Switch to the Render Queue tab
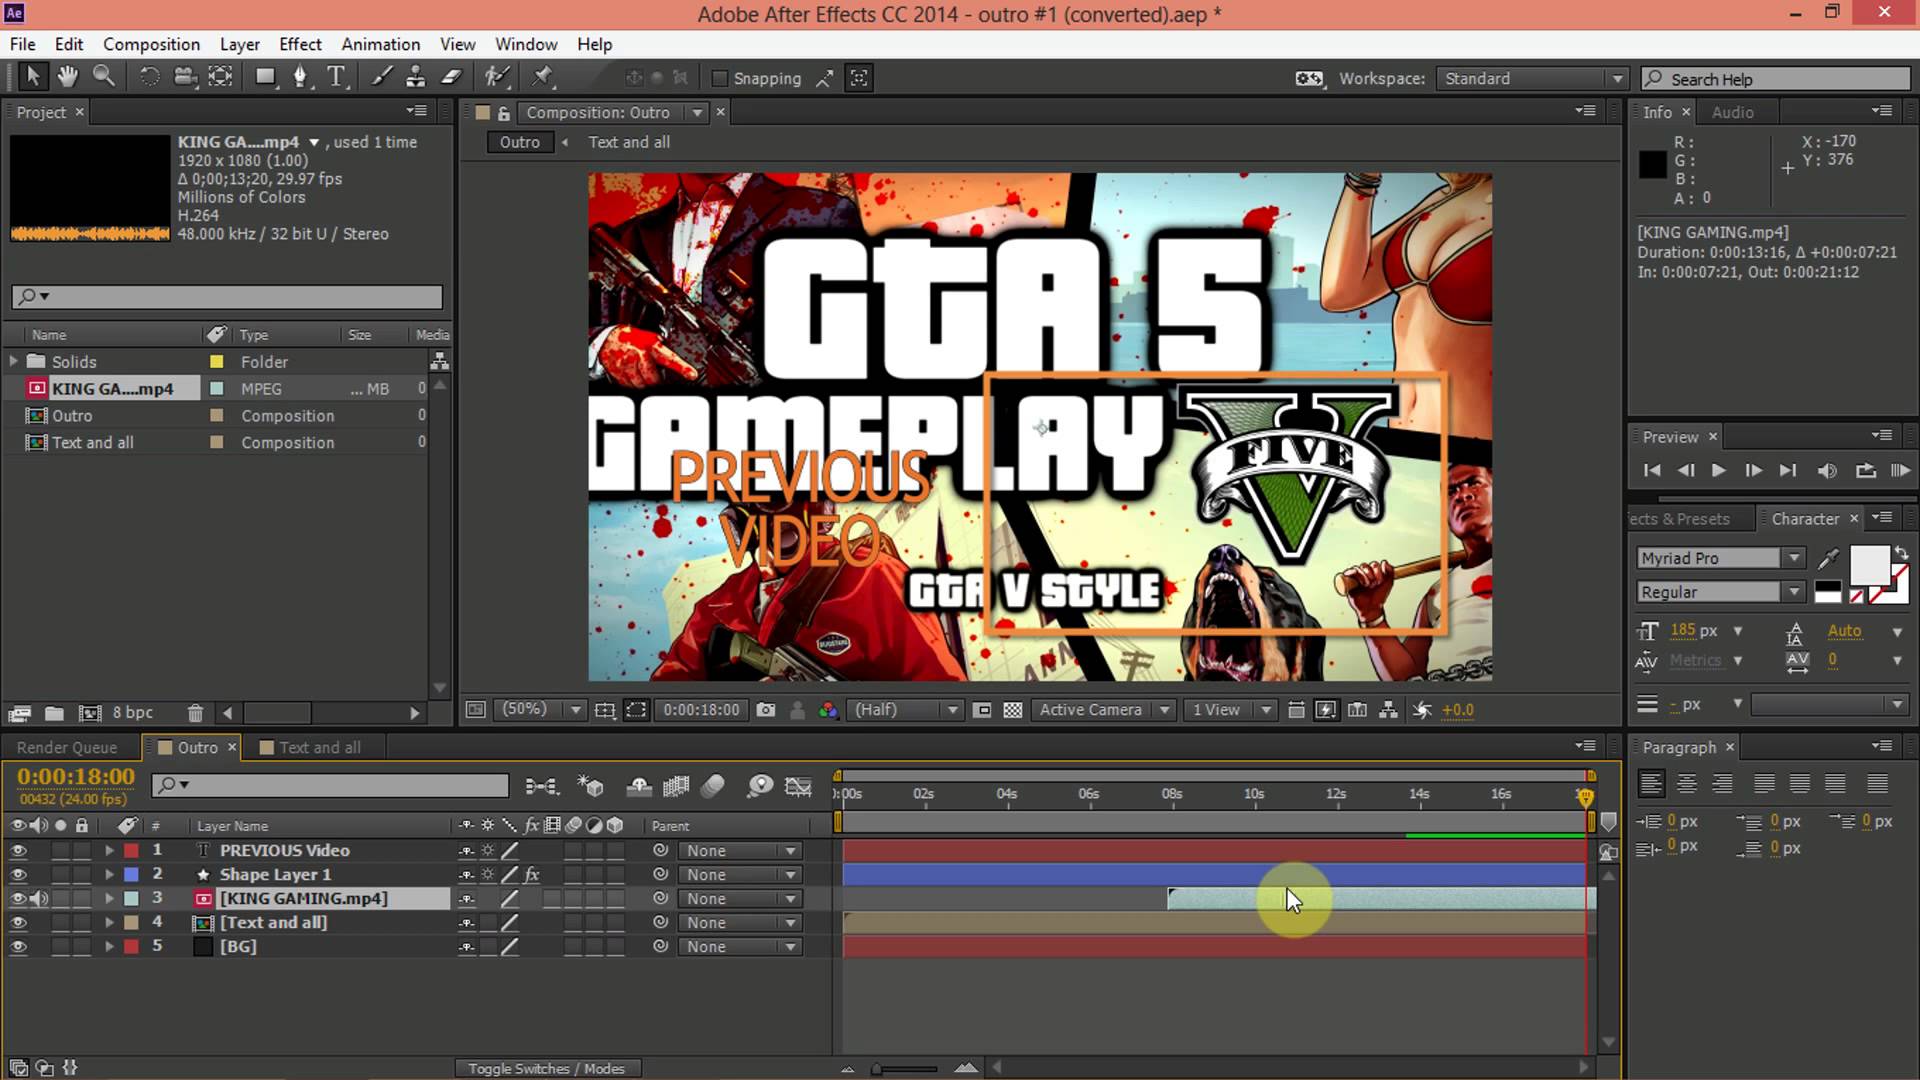 click(66, 748)
